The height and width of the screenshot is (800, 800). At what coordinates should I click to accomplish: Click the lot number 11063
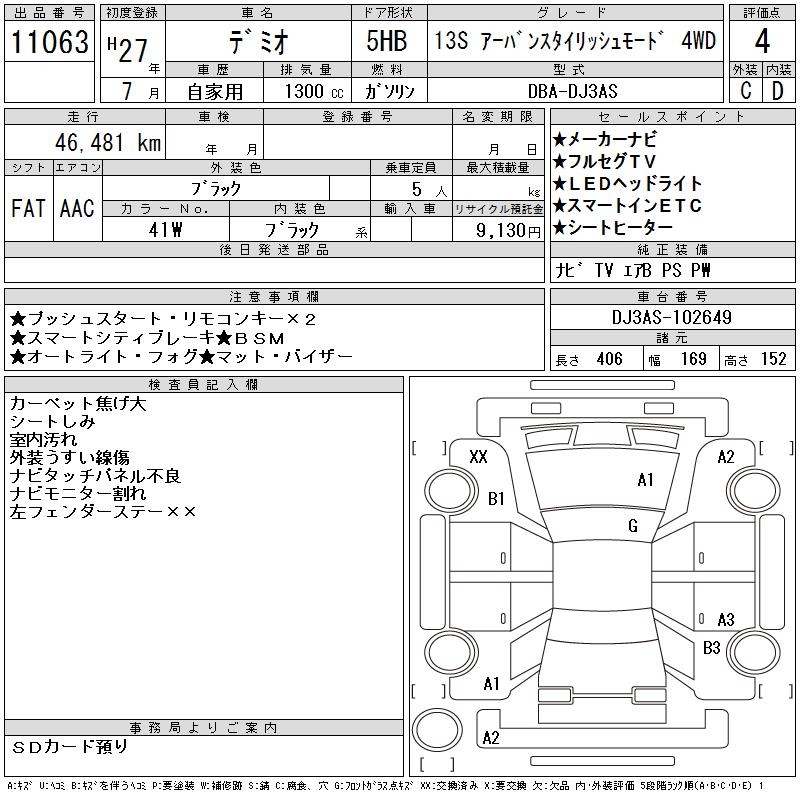(x=49, y=42)
